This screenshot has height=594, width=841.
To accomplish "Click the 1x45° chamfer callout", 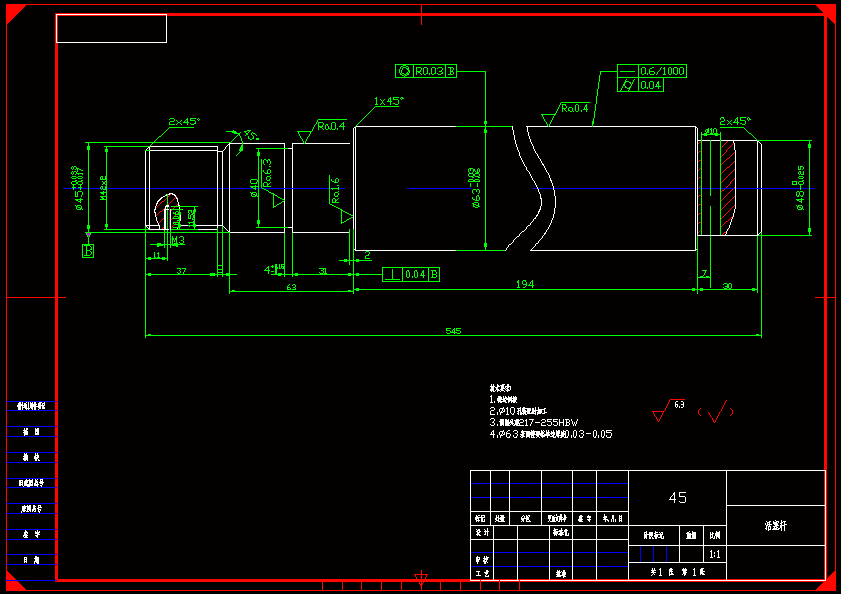I will point(388,101).
